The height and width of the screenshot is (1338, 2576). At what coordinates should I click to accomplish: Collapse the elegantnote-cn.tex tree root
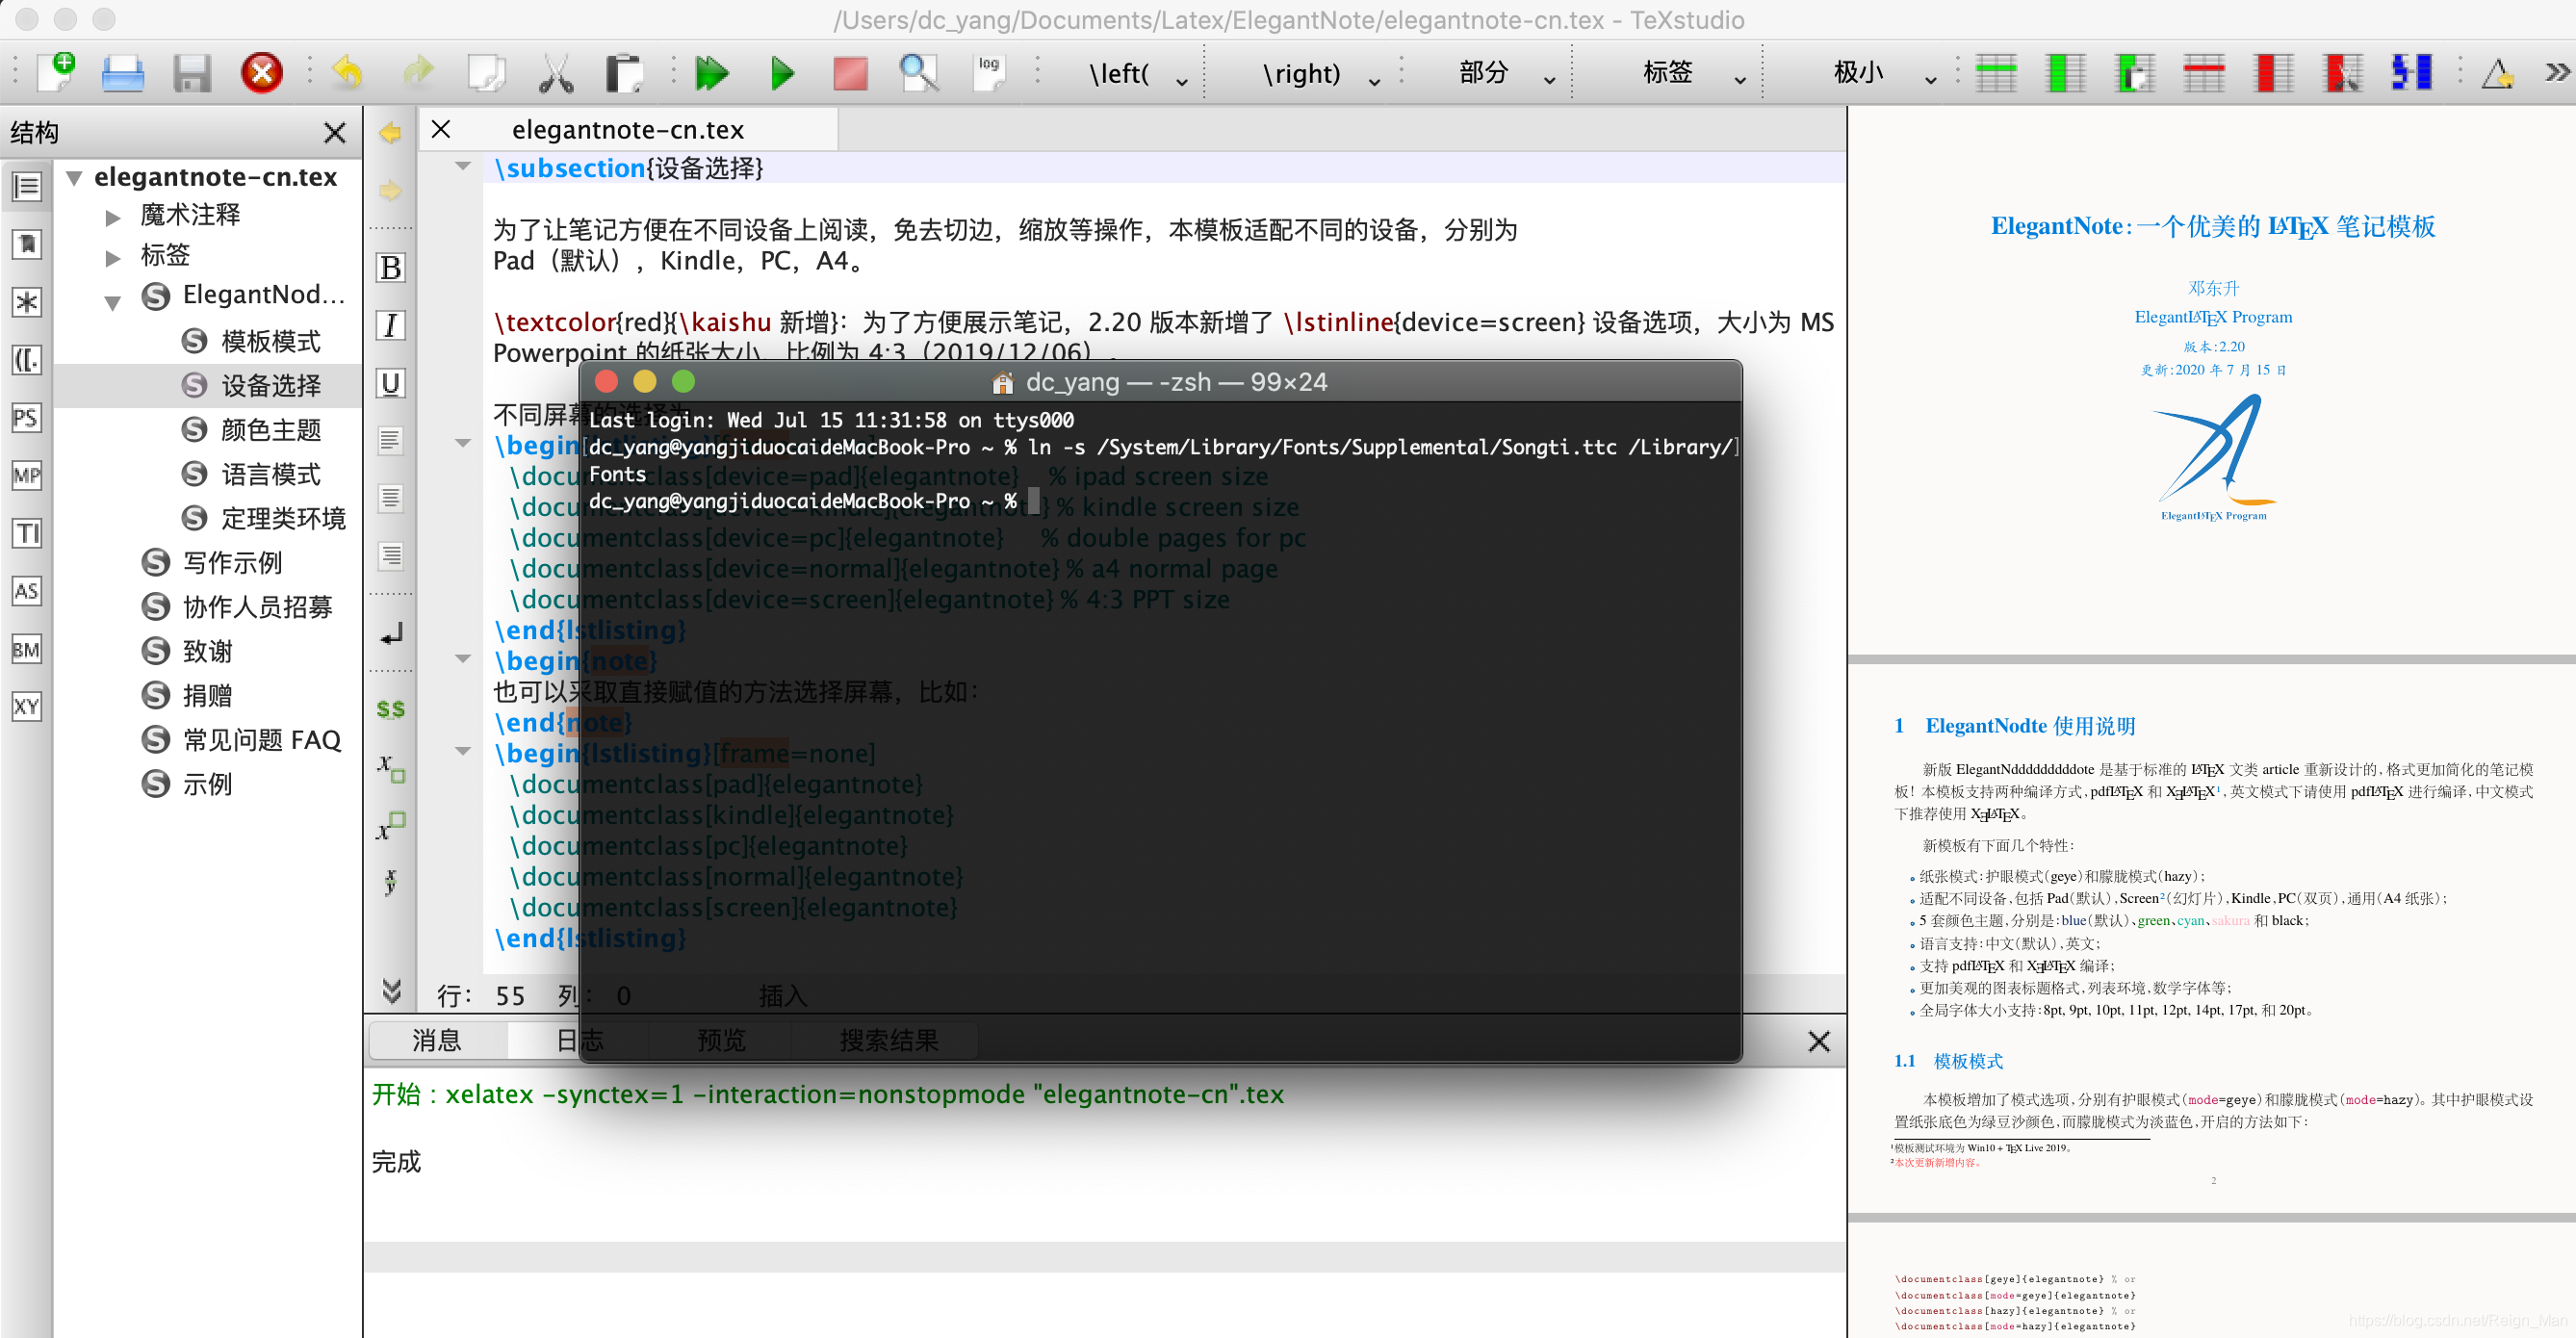pyautogui.click(x=74, y=178)
